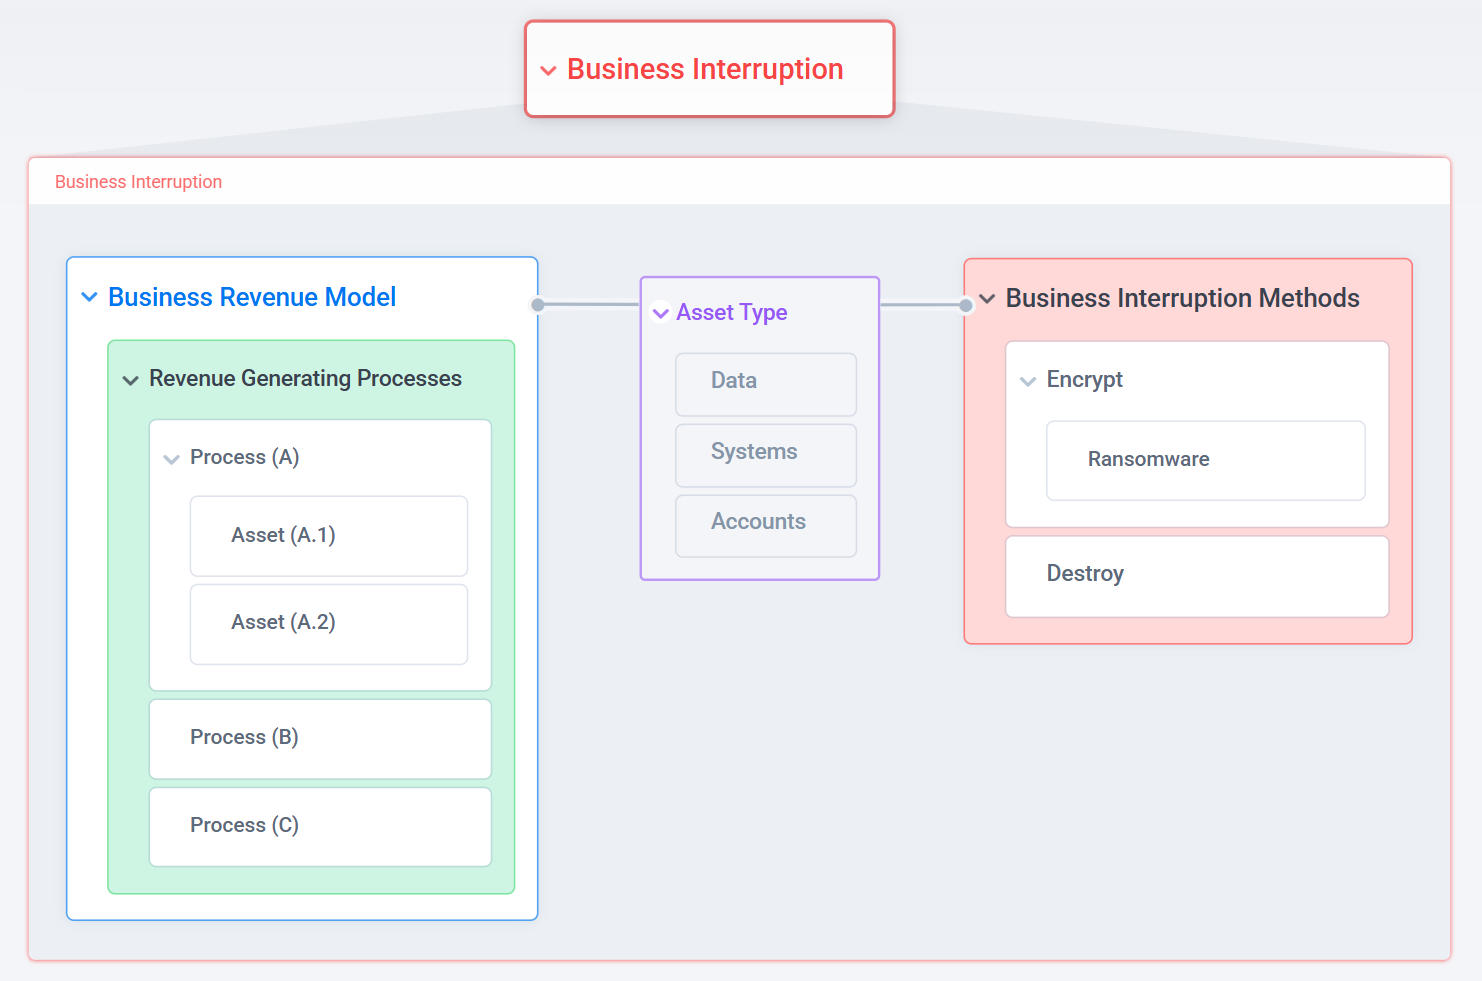
Task: Collapse the Process (A) chevron
Action: coord(172,459)
